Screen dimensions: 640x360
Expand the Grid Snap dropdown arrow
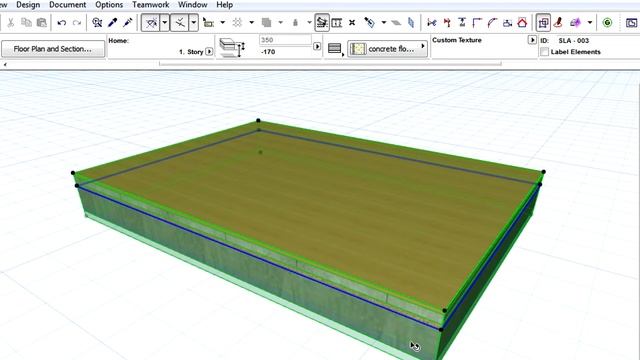(223, 23)
